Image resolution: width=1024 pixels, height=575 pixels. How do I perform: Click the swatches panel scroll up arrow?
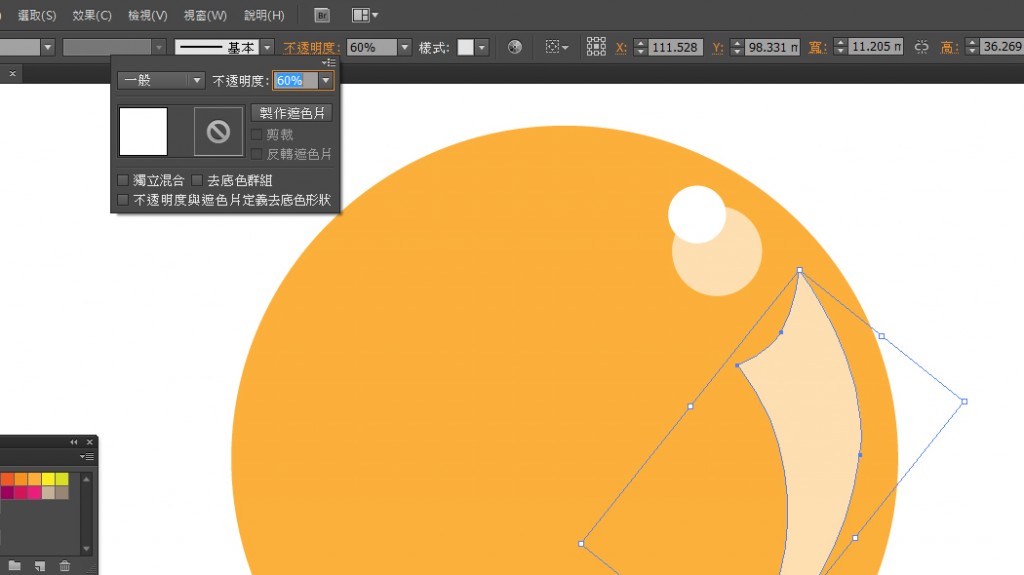click(x=86, y=479)
